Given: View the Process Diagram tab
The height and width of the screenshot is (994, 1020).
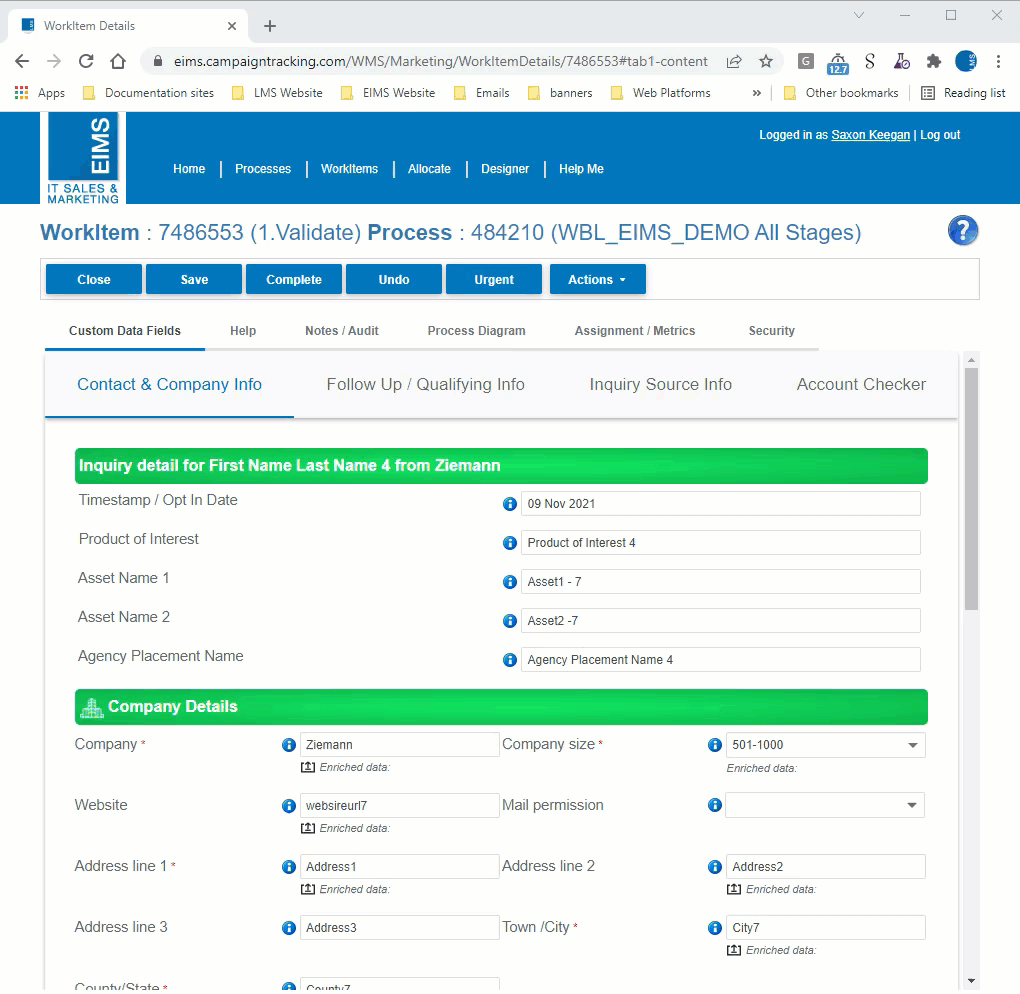Looking at the screenshot, I should pyautogui.click(x=476, y=330).
